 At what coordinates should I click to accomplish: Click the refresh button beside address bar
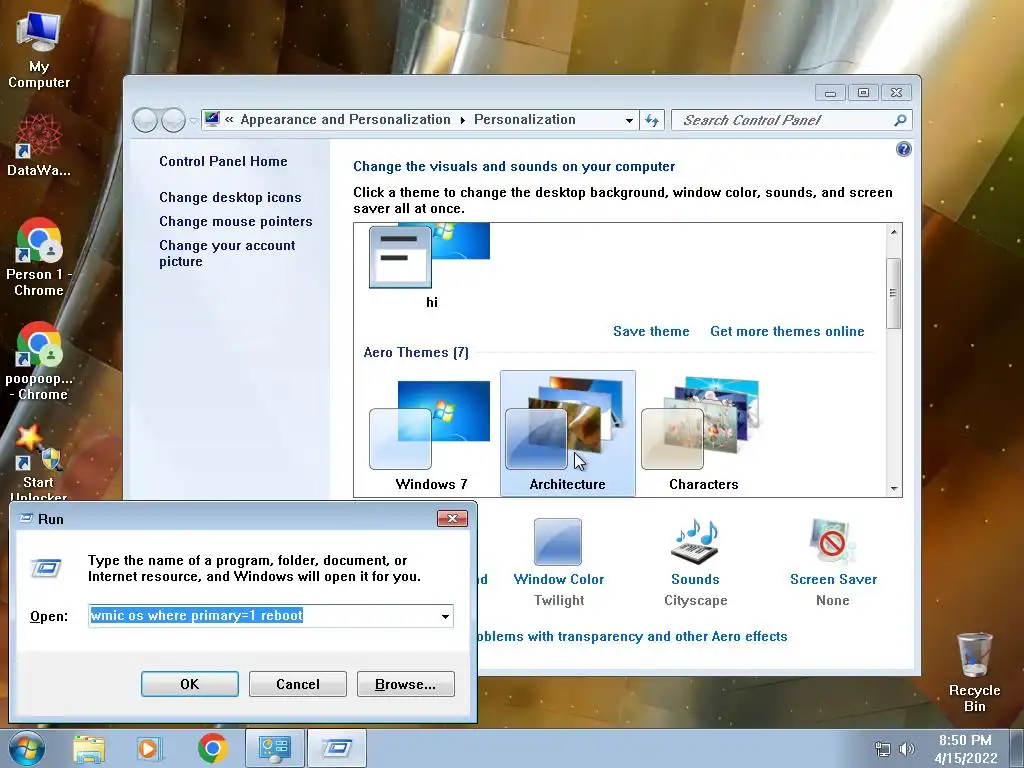click(652, 120)
